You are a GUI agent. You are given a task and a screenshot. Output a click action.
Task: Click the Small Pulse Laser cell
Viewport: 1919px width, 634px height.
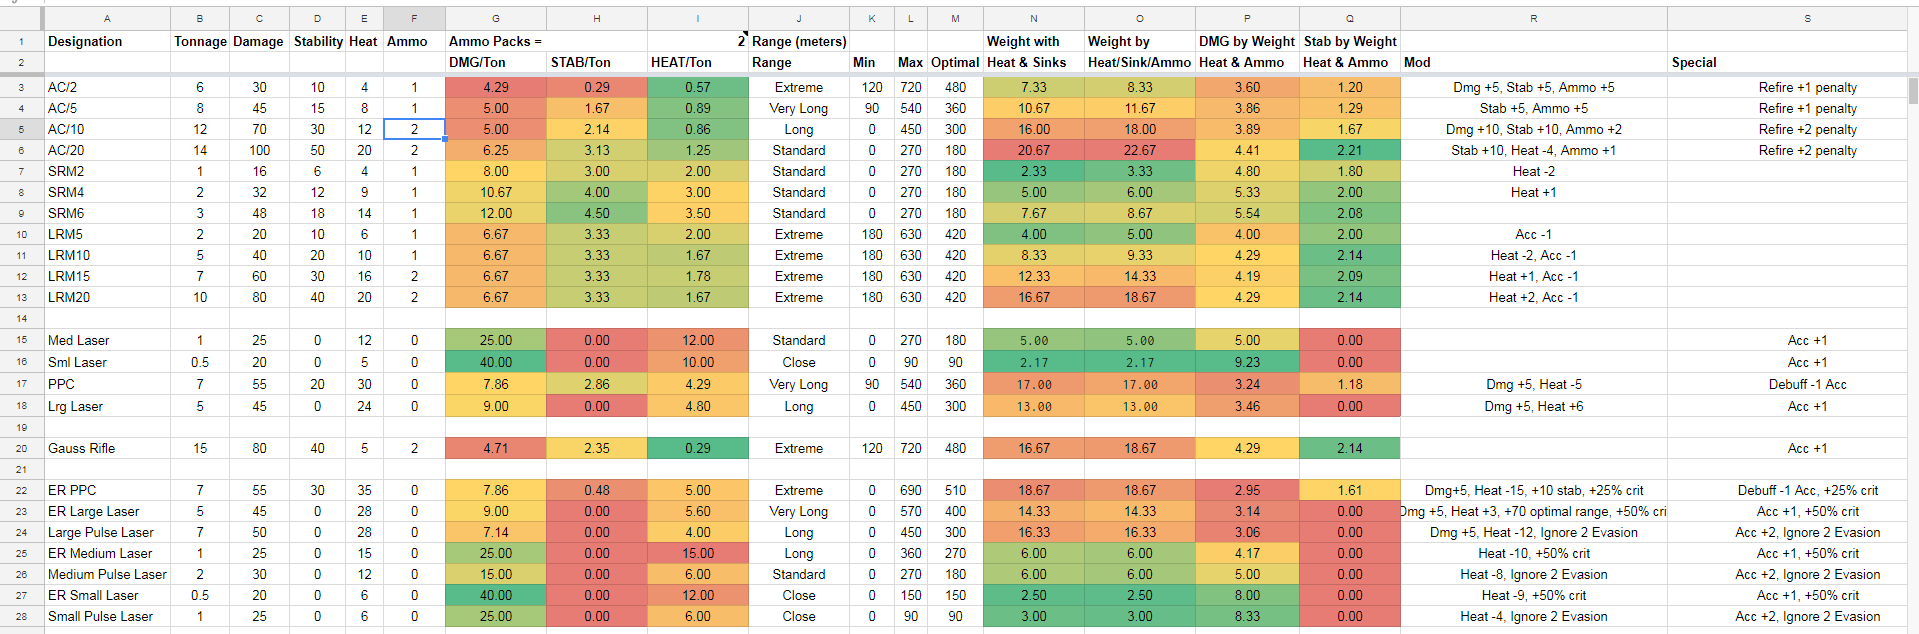coord(107,616)
